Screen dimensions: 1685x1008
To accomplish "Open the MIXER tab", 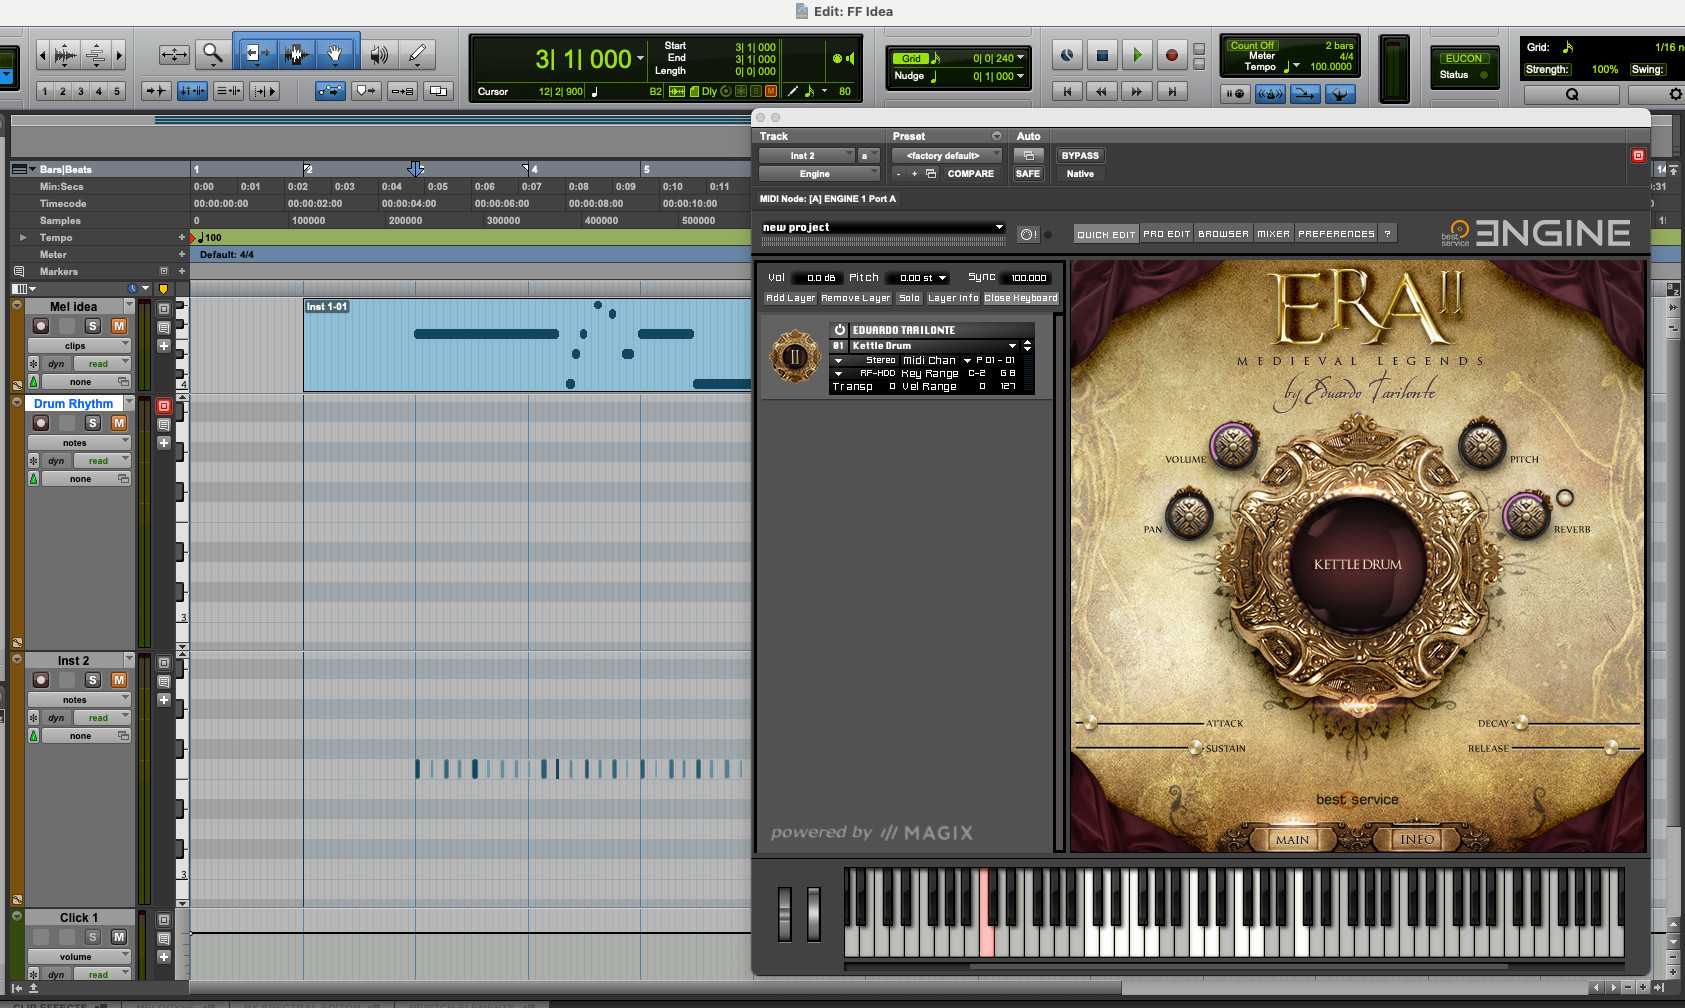I will click(x=1273, y=234).
